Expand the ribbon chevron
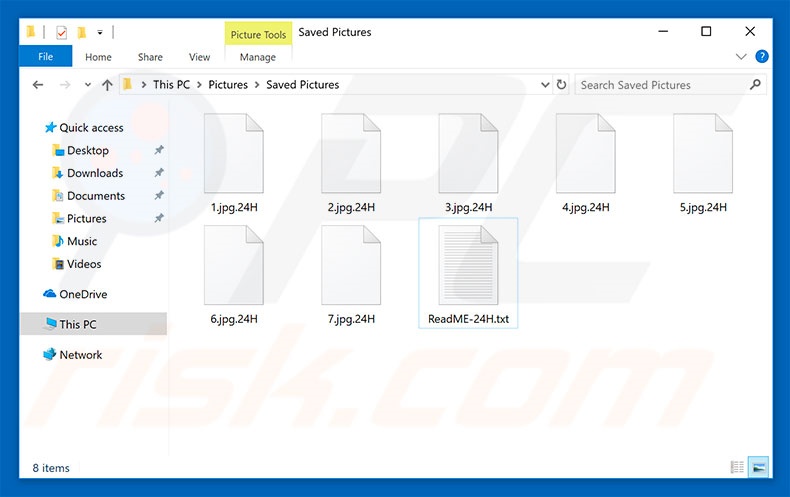 coord(741,56)
